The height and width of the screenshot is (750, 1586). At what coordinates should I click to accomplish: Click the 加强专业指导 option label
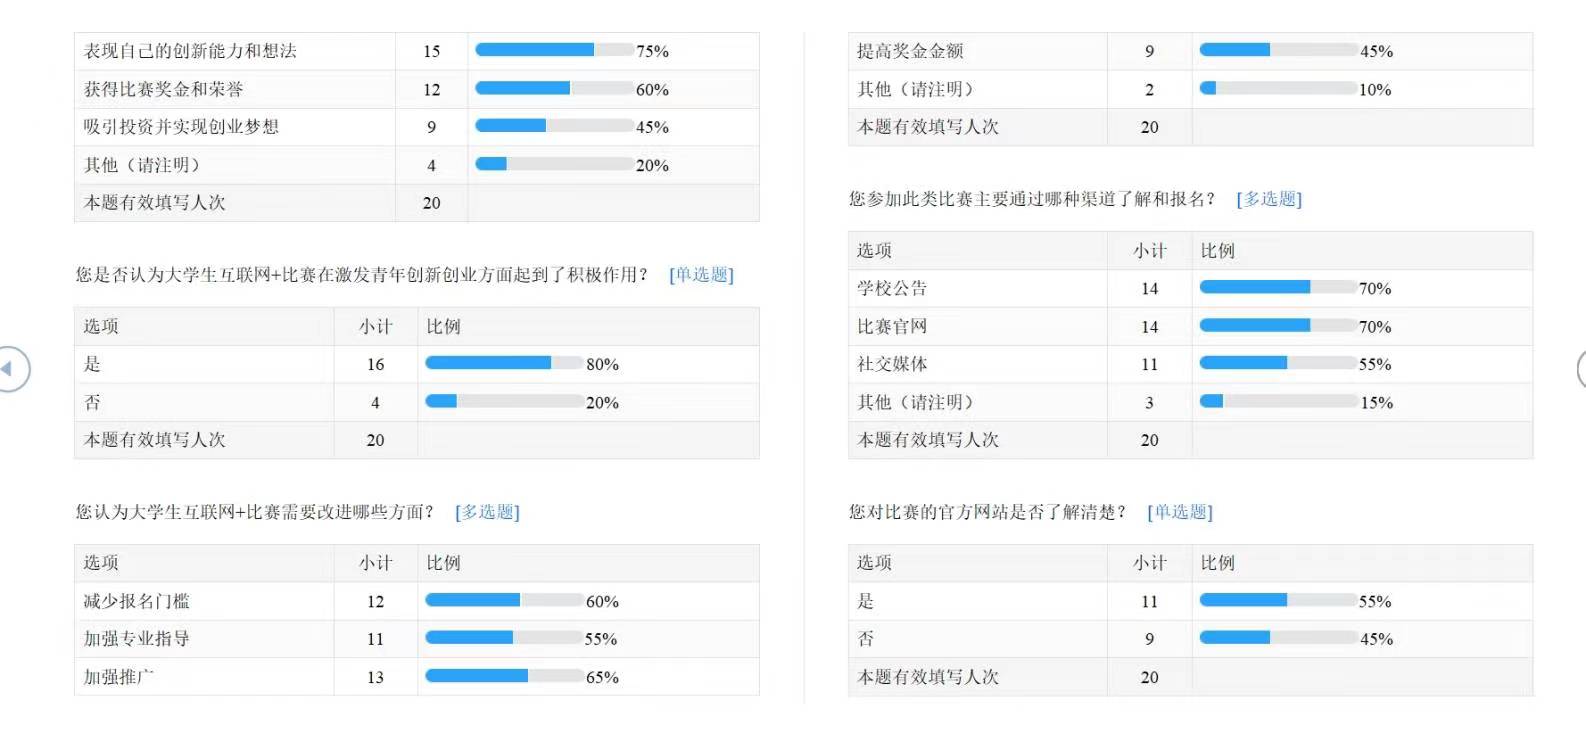pyautogui.click(x=137, y=638)
